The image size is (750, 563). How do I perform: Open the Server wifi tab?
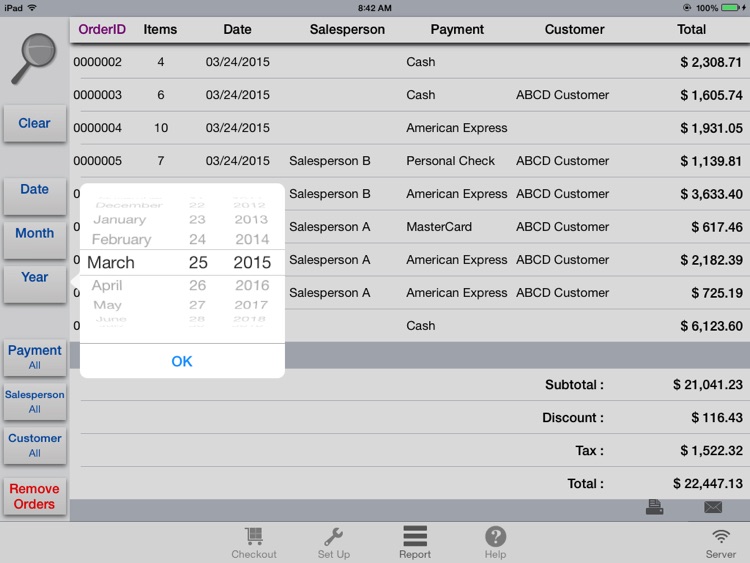[x=720, y=544]
